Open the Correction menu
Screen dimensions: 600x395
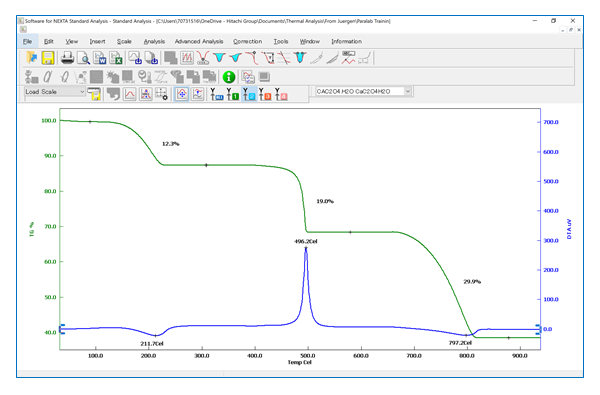248,41
